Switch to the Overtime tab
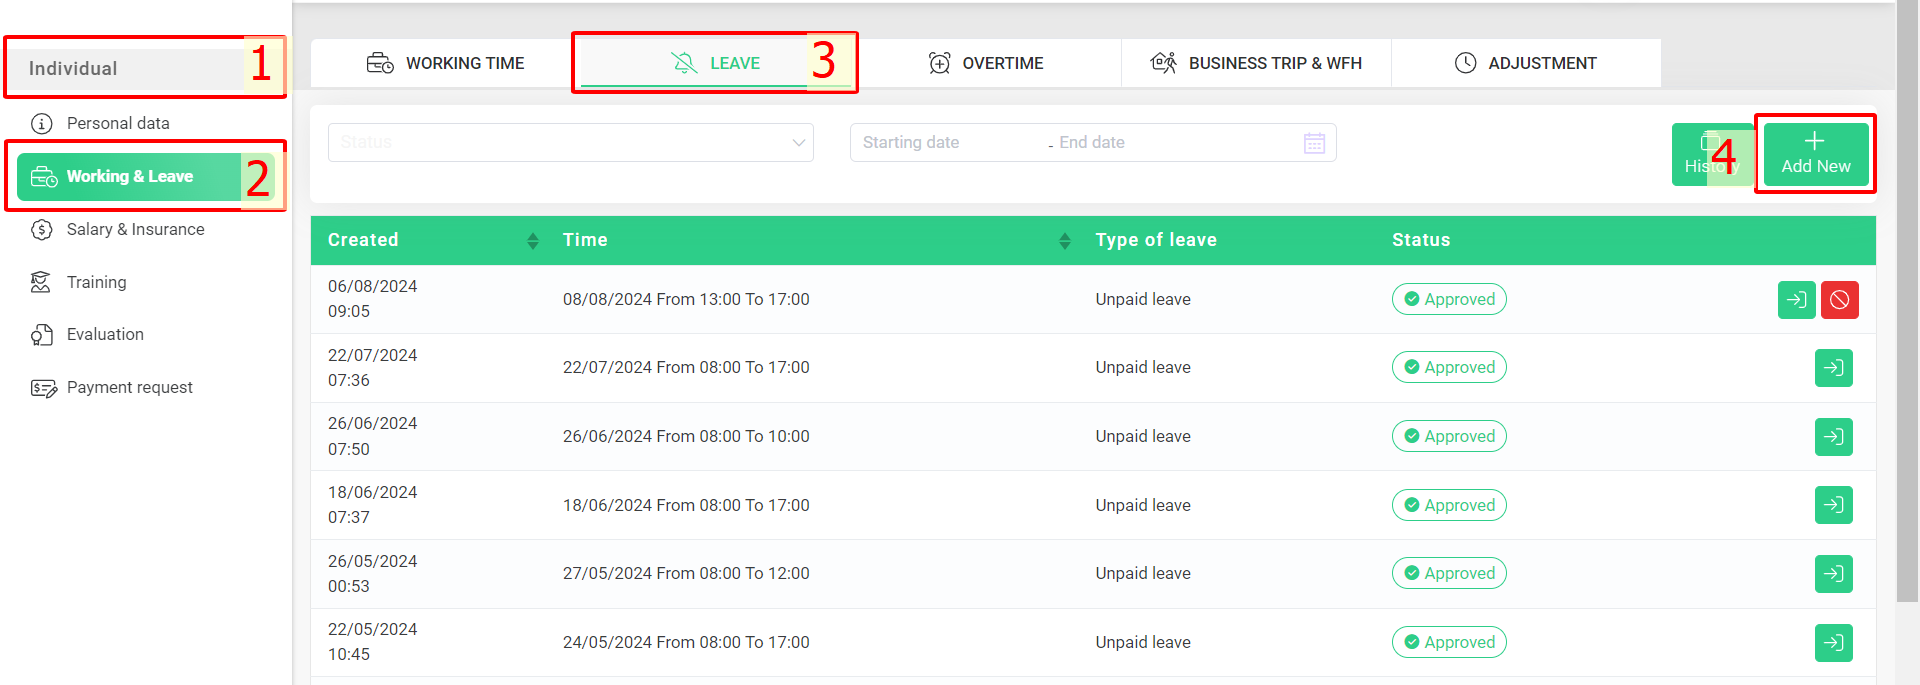This screenshot has height=685, width=1920. [x=986, y=63]
